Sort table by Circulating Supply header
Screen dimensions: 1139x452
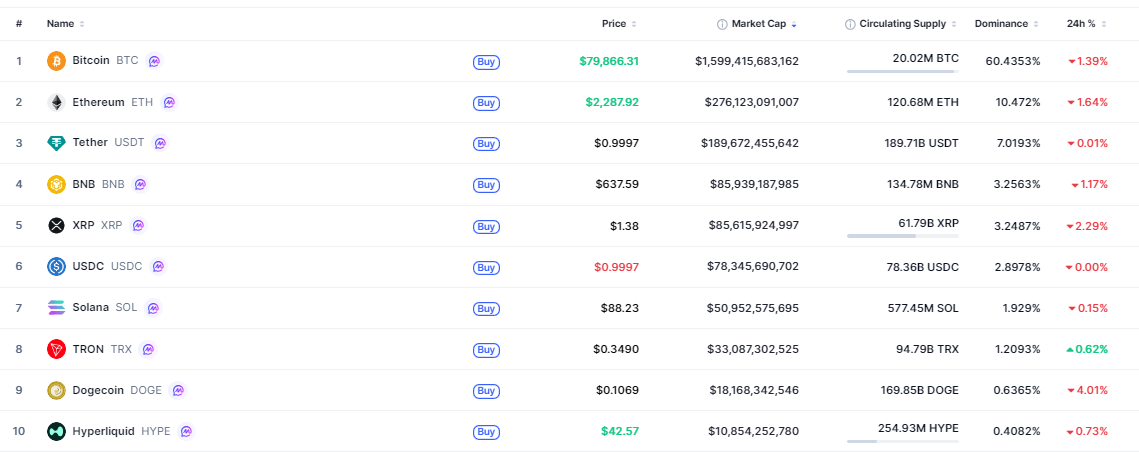click(907, 24)
